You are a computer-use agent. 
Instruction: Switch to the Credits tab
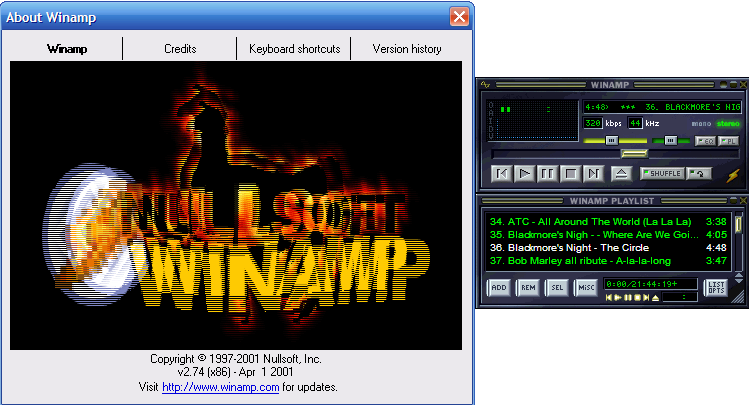point(180,49)
